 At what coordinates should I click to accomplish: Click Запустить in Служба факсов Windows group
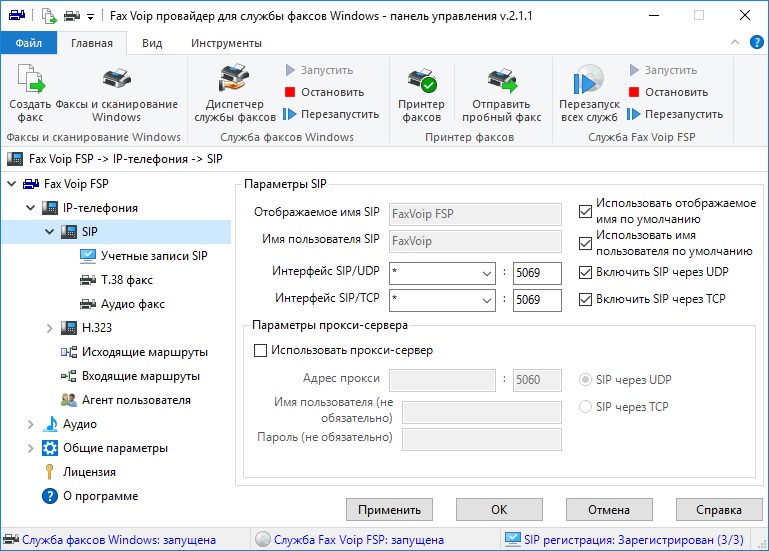[x=319, y=70]
